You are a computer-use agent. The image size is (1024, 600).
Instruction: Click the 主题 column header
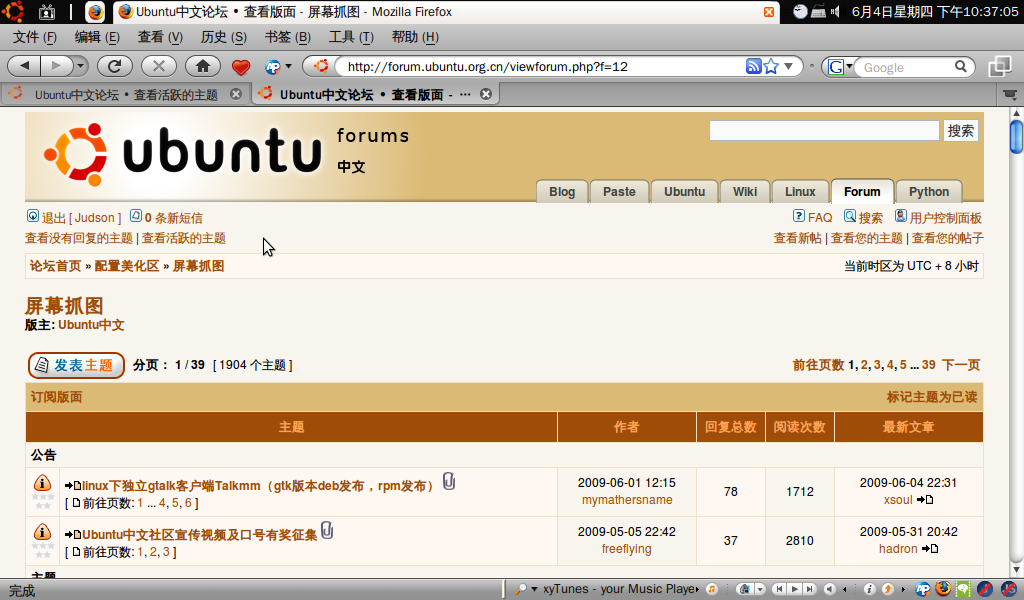tap(291, 427)
